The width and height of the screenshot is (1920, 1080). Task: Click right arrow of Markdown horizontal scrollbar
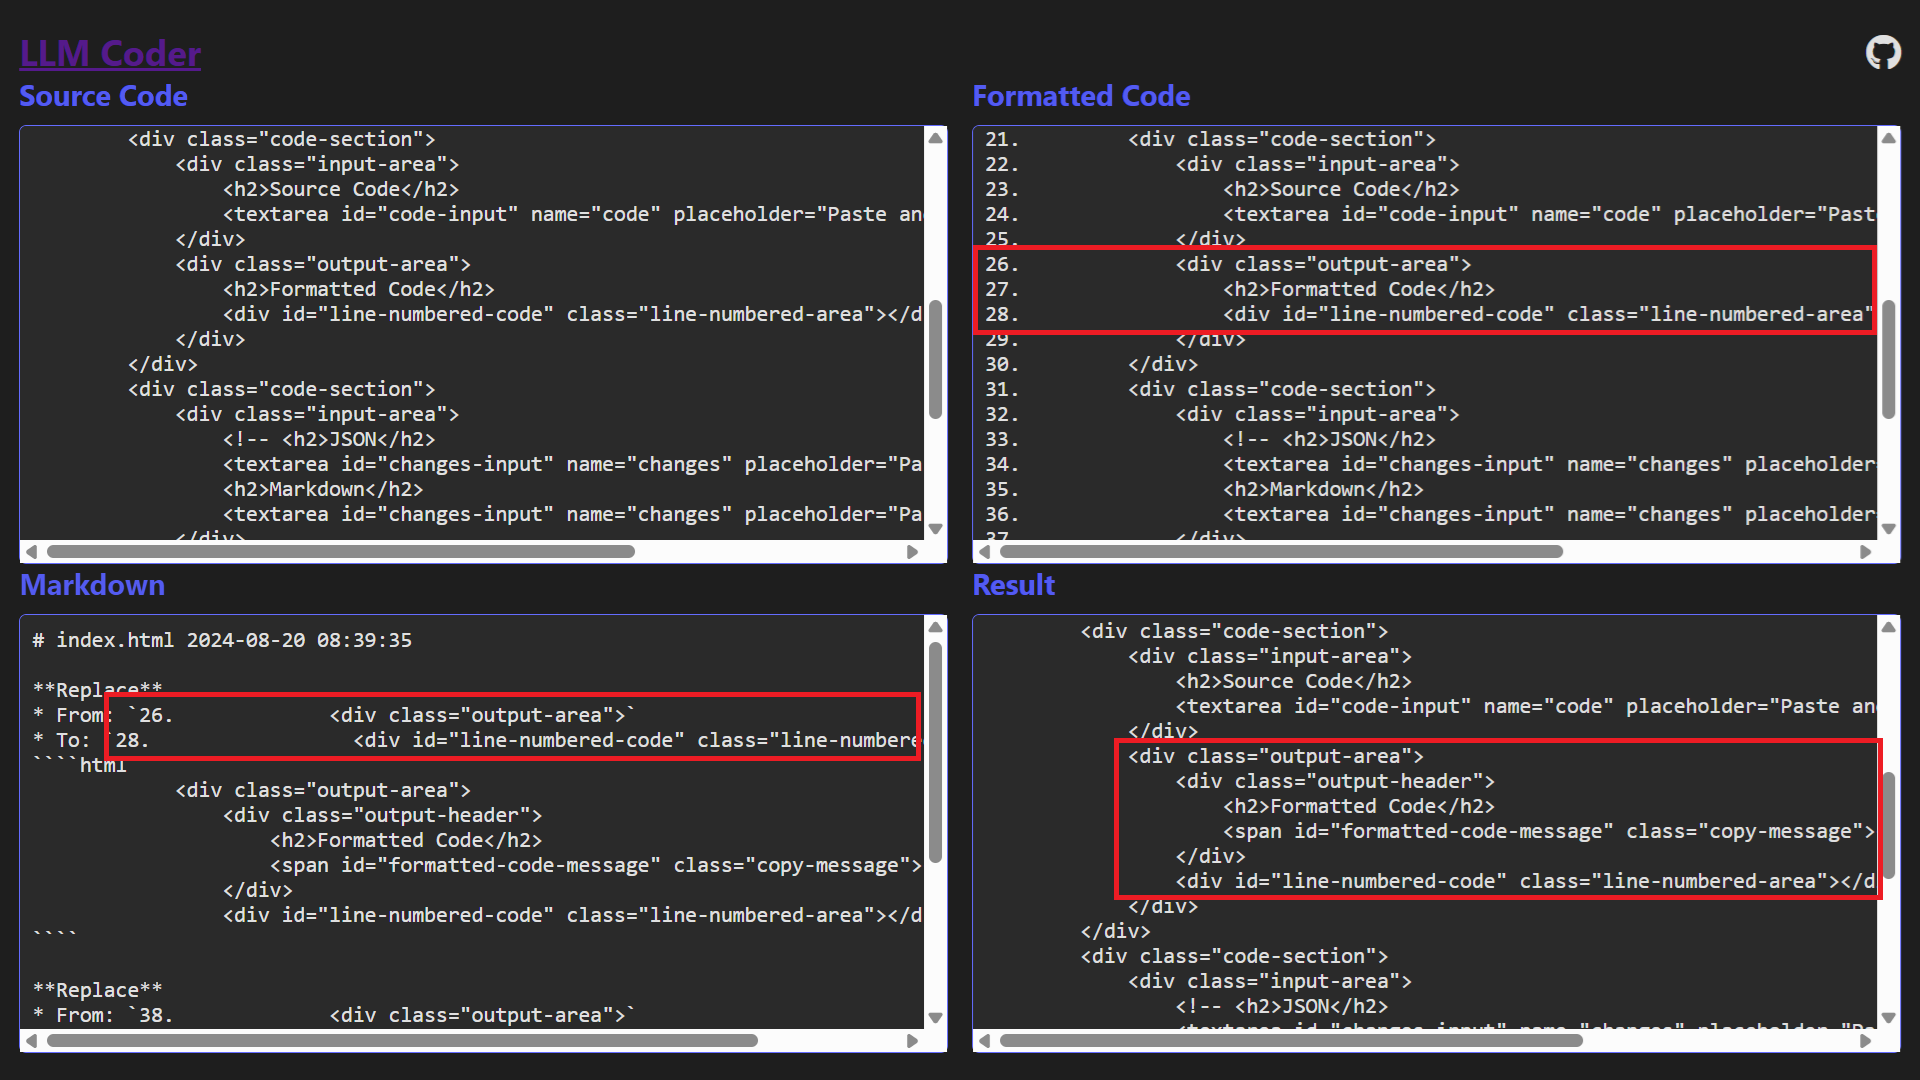(912, 1041)
